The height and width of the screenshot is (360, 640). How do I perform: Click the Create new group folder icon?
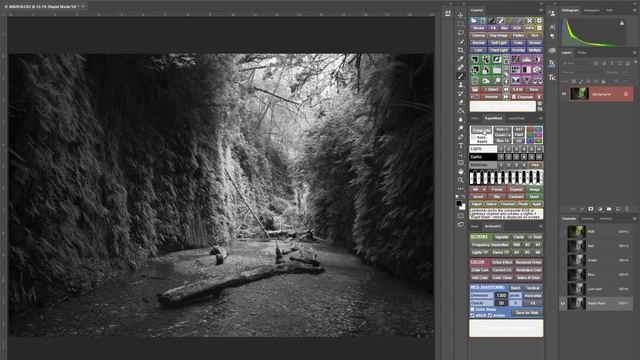tap(609, 209)
